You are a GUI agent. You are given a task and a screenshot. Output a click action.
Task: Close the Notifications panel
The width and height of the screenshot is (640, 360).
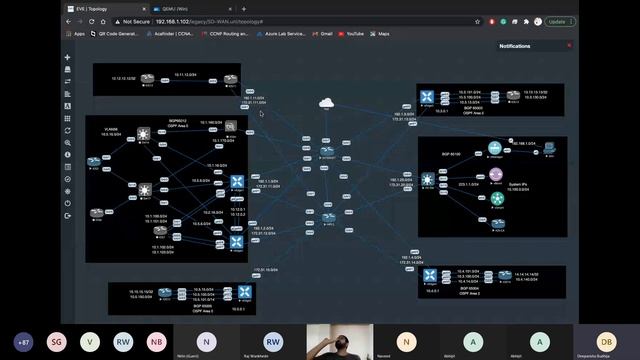pyautogui.click(x=569, y=45)
